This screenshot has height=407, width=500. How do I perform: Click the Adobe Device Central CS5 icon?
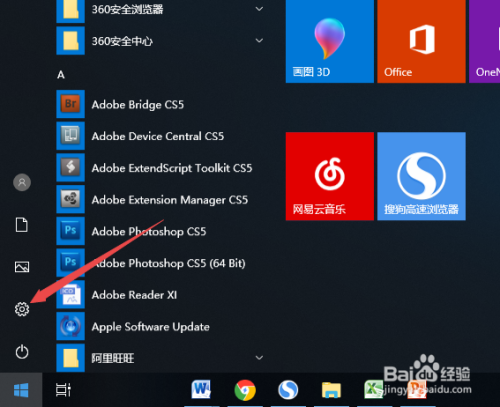pyautogui.click(x=71, y=136)
